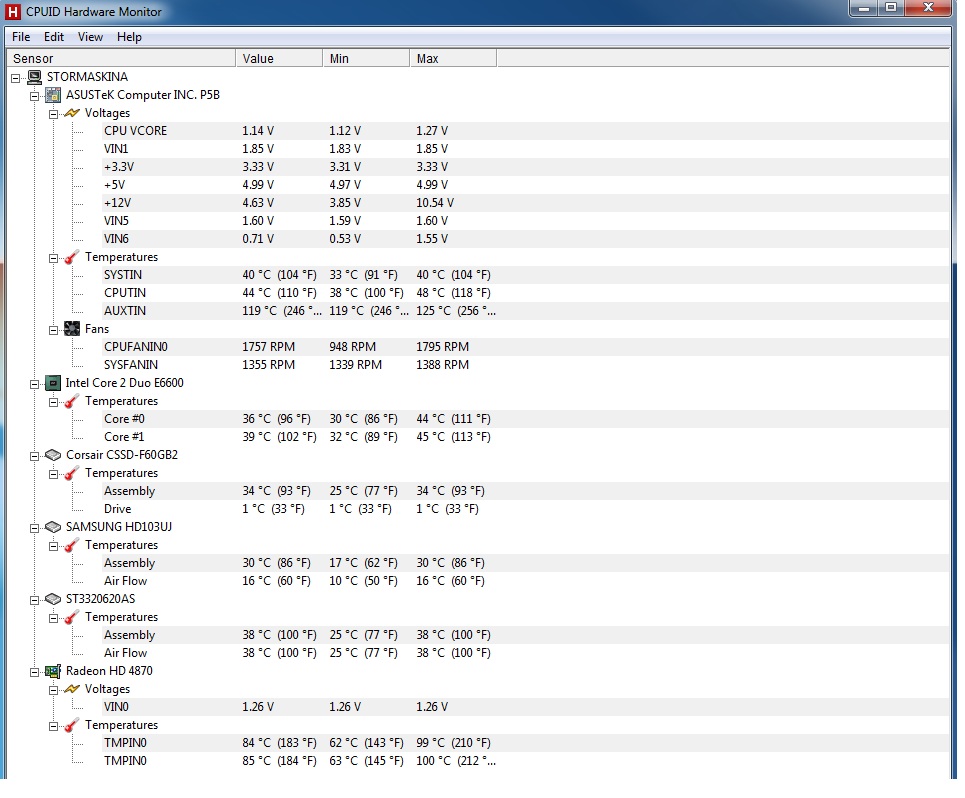Viewport: 965px width, 798px height.
Task: Click the ST3320620AS drive icon
Action: 54,599
